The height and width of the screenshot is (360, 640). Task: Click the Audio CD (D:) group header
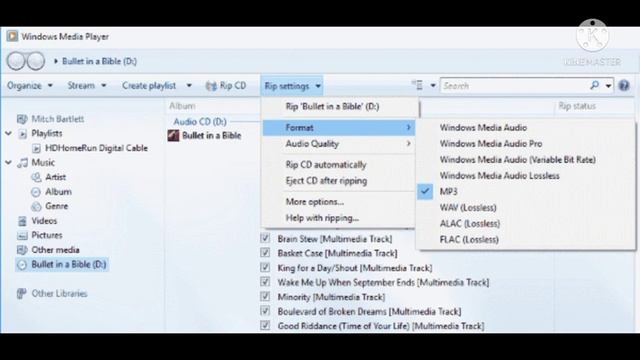(200, 122)
